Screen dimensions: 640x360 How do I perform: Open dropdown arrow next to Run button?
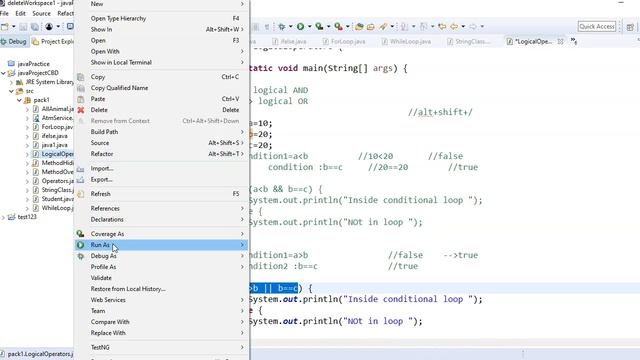coord(309,27)
